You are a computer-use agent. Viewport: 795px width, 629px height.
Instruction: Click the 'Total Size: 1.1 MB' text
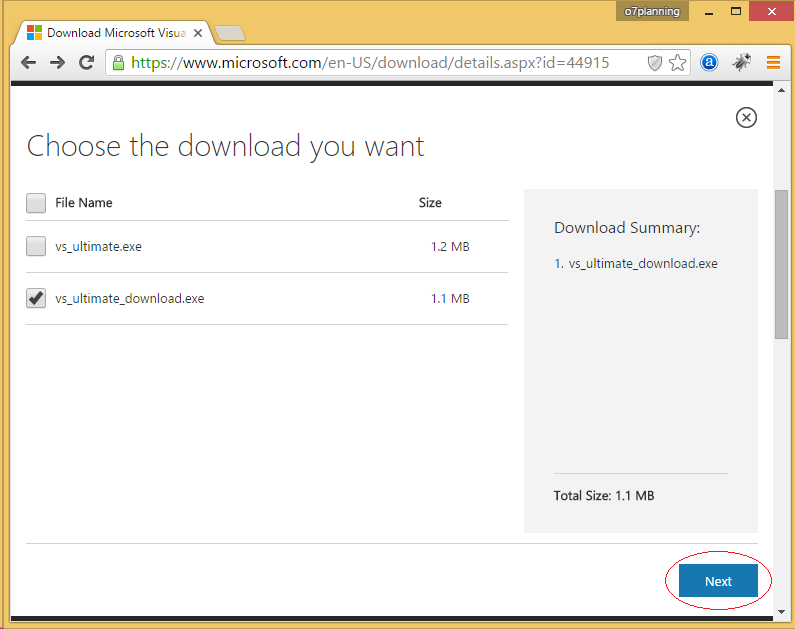pos(604,496)
